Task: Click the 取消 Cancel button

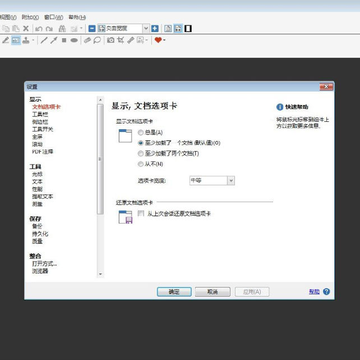Action: 213,292
